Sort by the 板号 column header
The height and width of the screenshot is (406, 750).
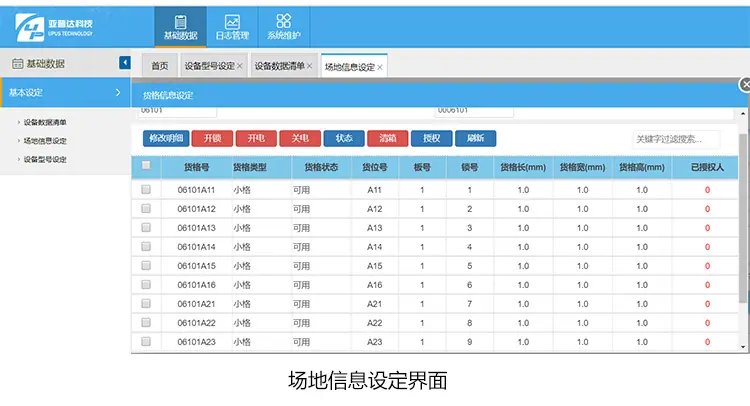[422, 167]
